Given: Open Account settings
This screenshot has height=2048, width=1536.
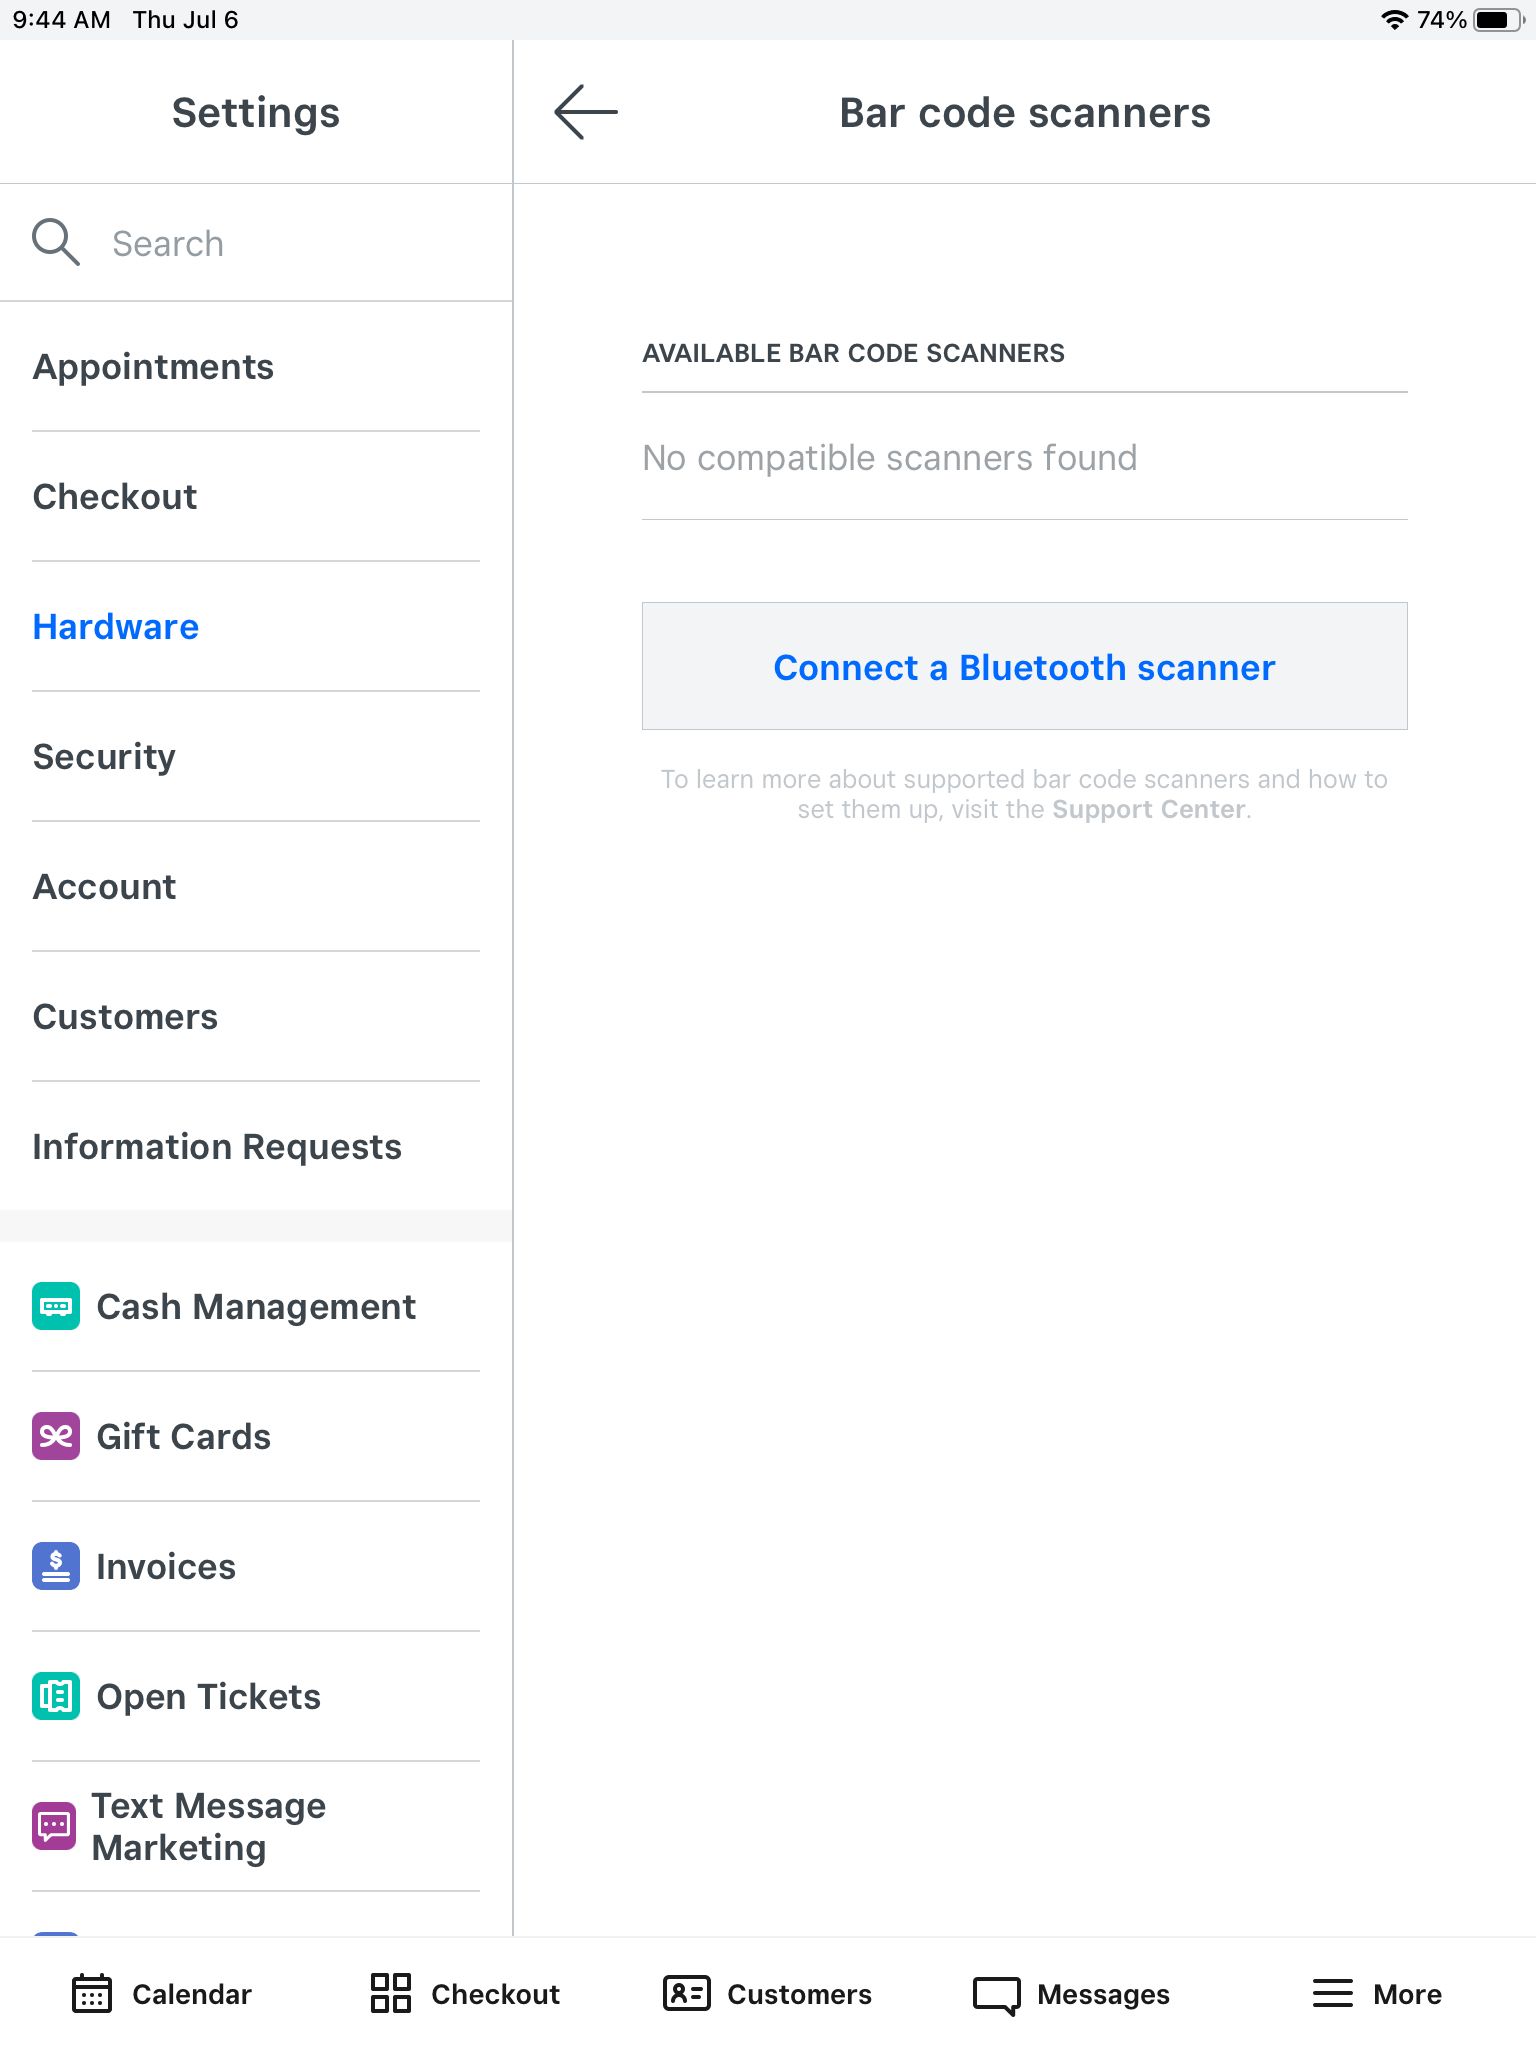Looking at the screenshot, I should (105, 886).
